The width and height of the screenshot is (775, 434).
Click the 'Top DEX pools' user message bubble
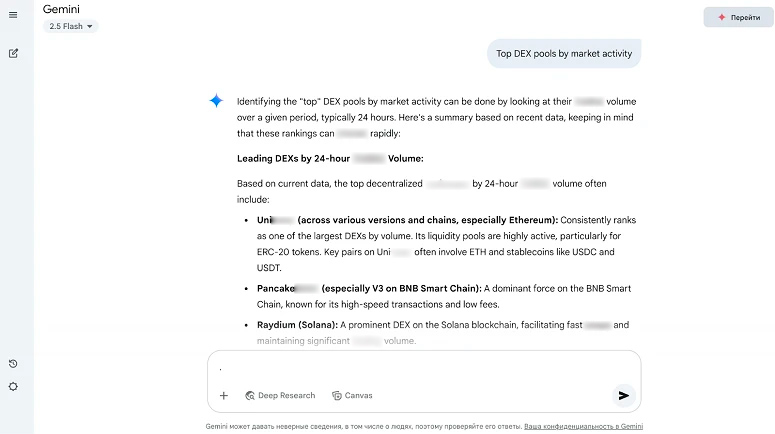click(564, 54)
